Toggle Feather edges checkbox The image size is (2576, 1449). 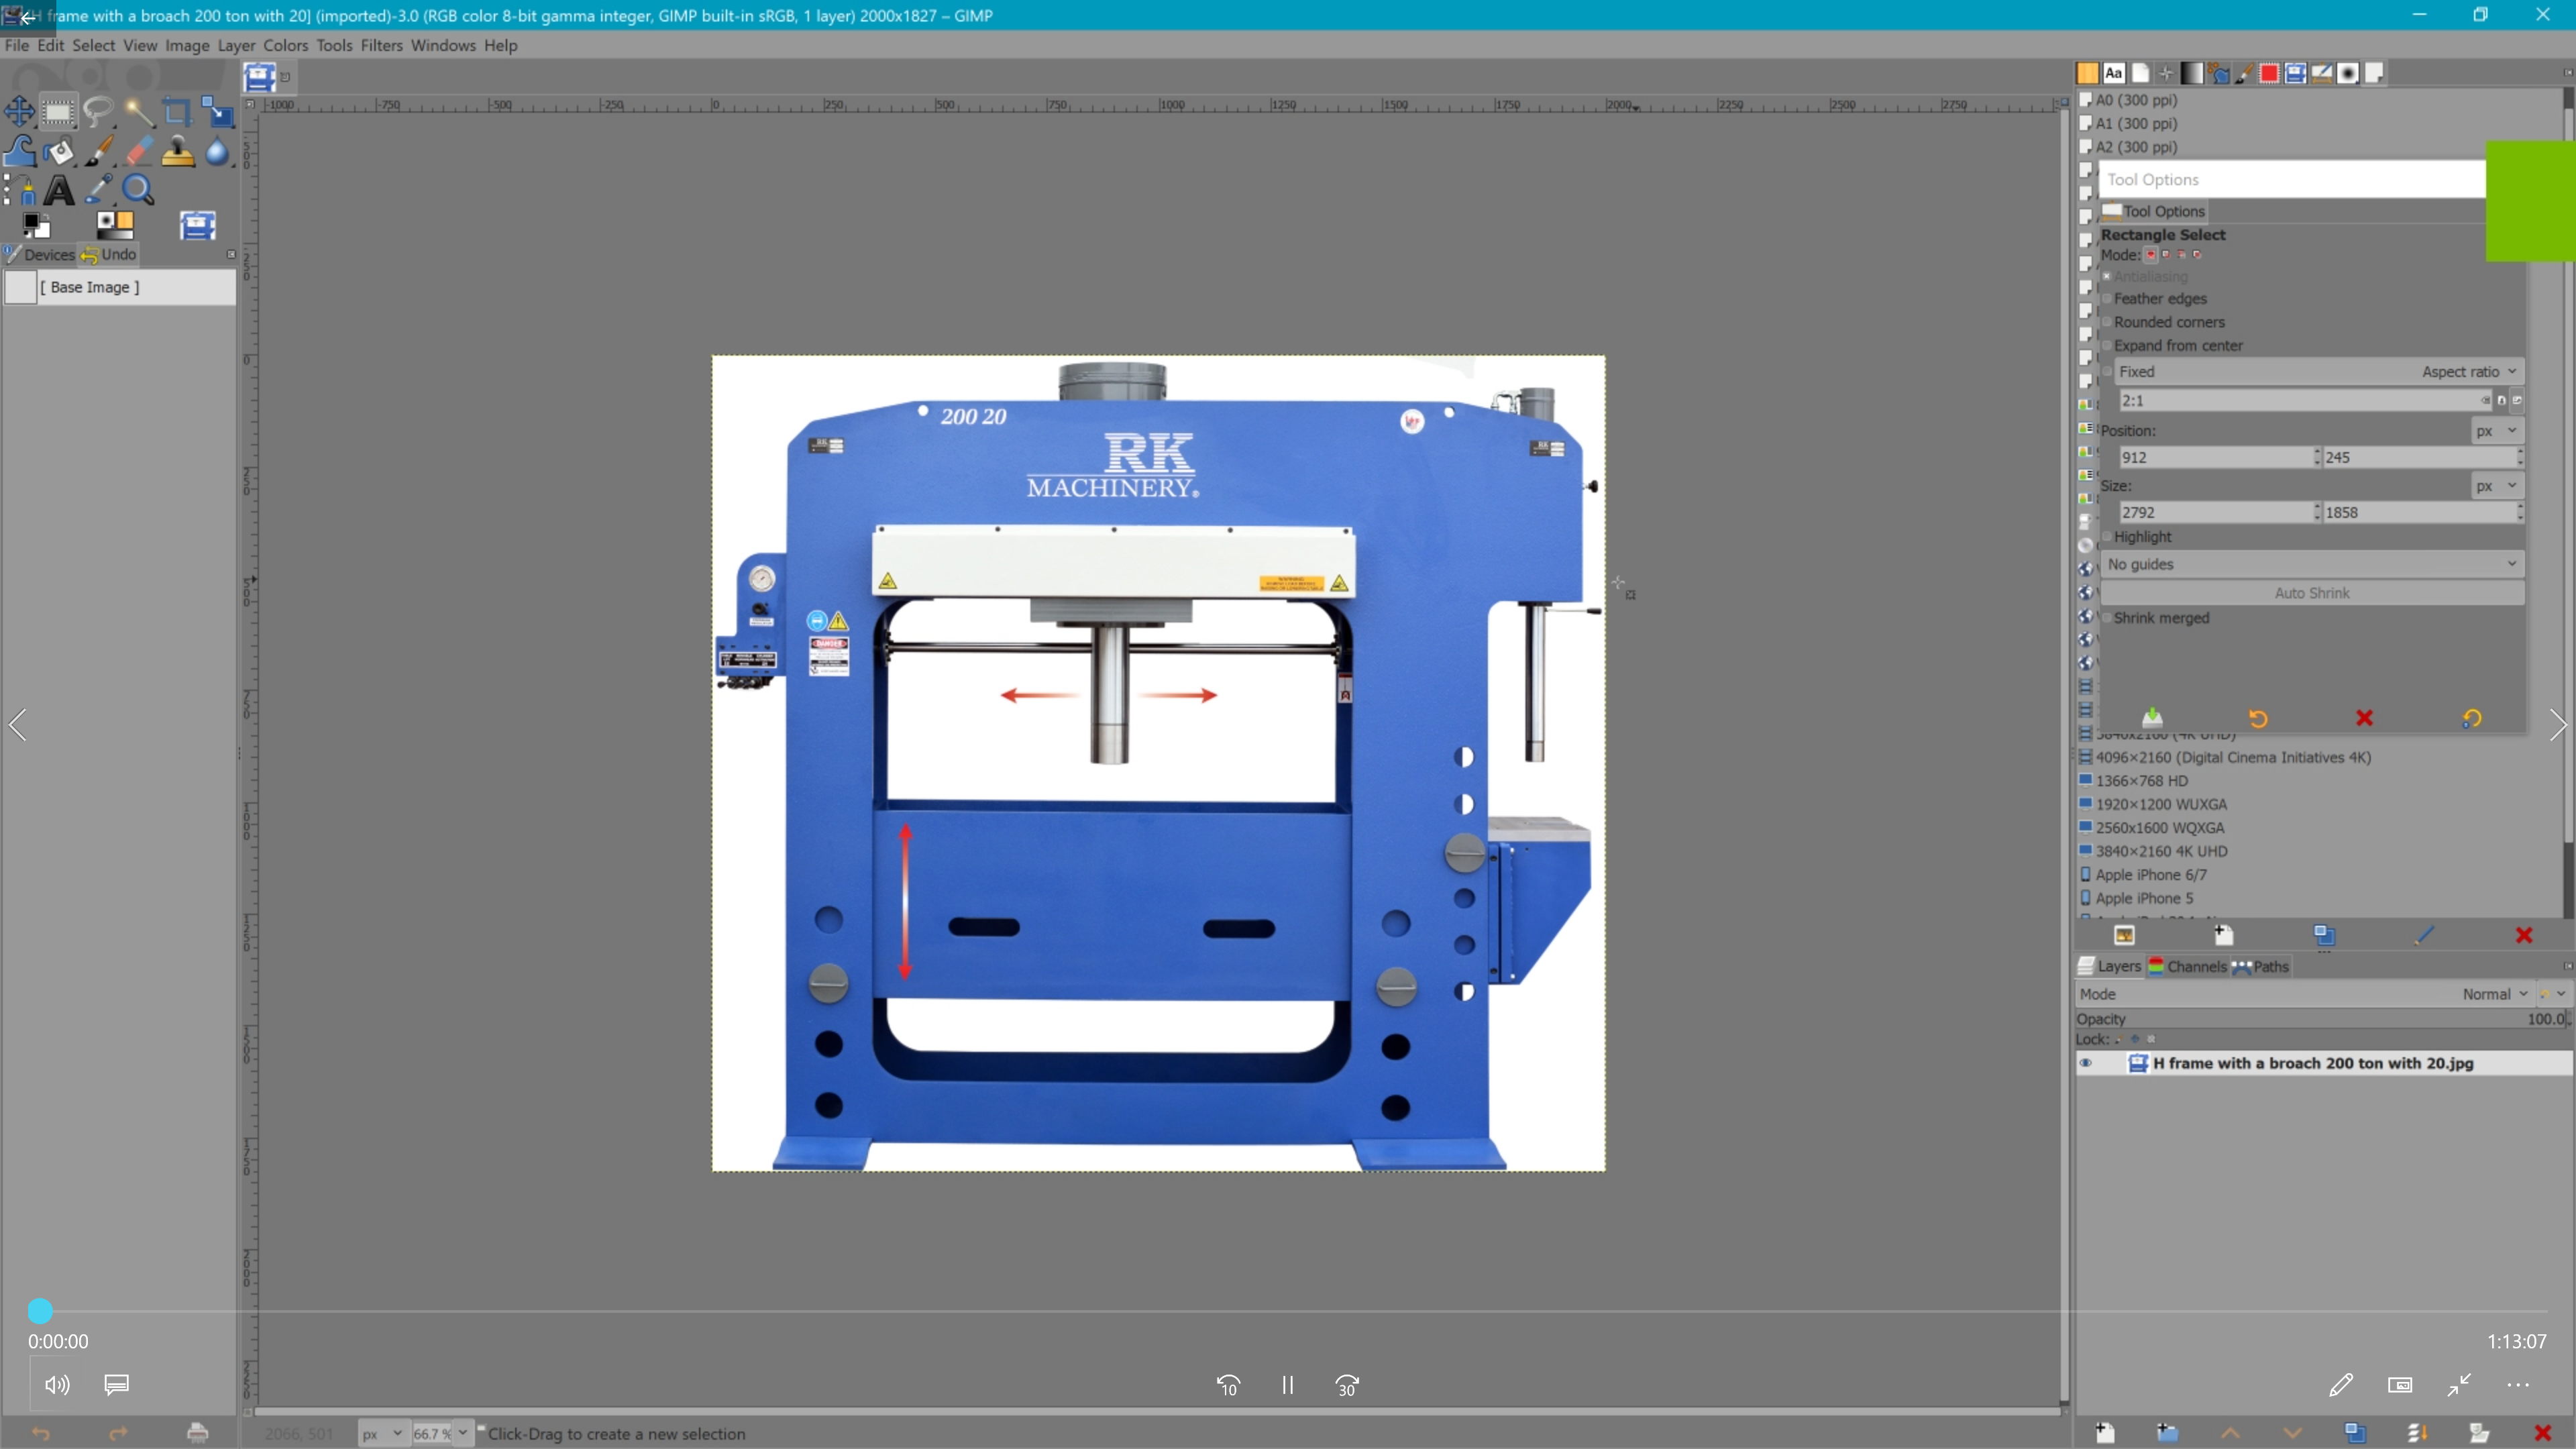point(2107,299)
